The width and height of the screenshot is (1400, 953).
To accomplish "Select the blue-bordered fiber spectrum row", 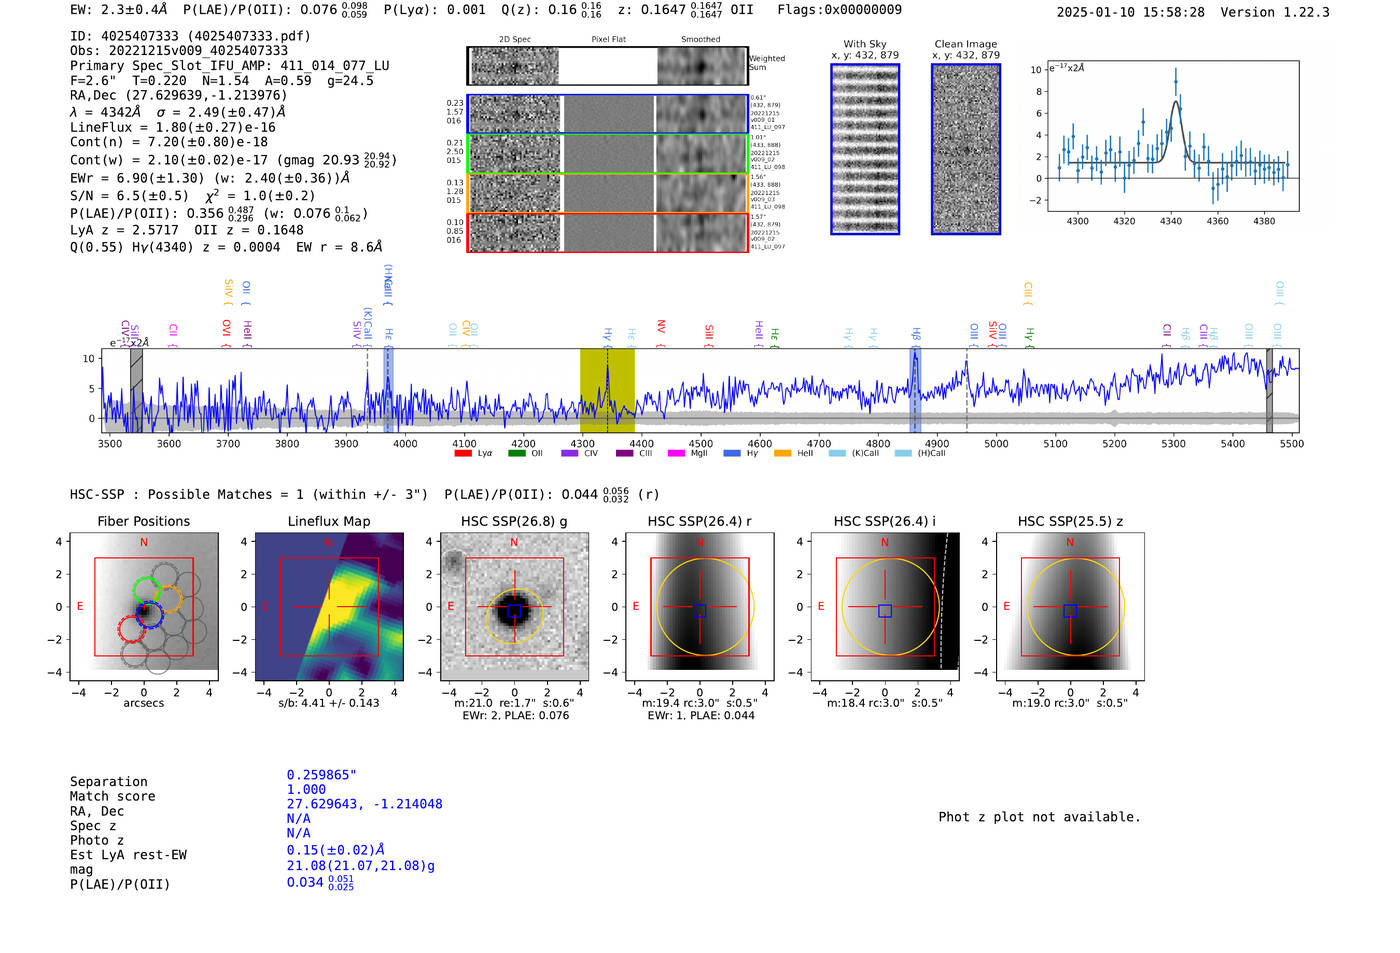I will coord(608,114).
